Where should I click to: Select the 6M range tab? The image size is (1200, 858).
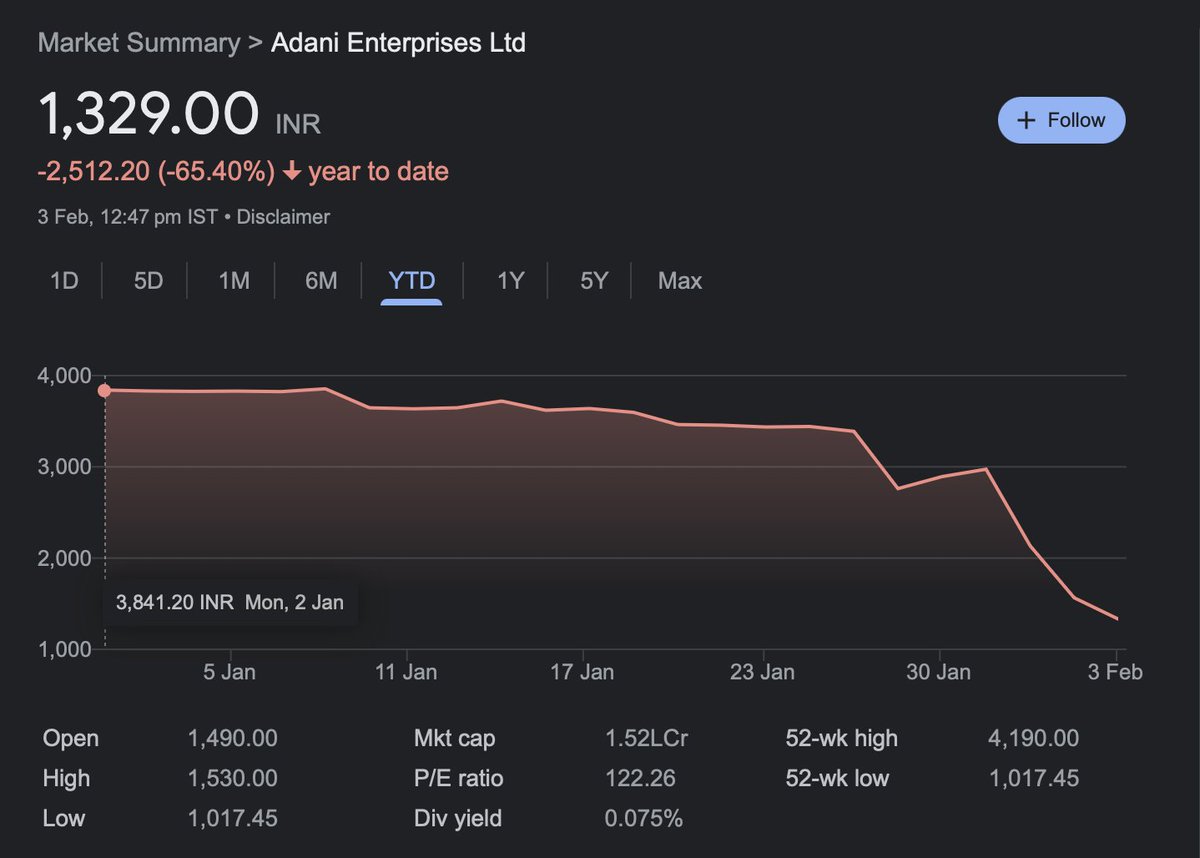coord(321,281)
